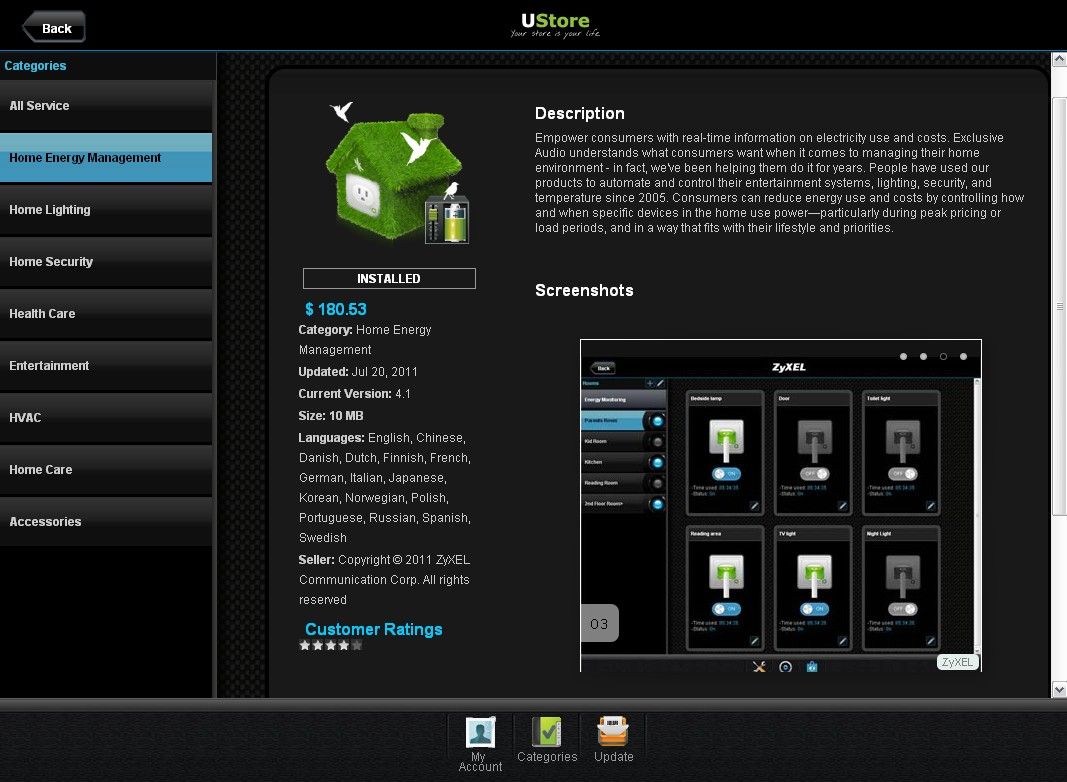The height and width of the screenshot is (782, 1067).
Task: Choose the Home Security category
Action: click(106, 262)
